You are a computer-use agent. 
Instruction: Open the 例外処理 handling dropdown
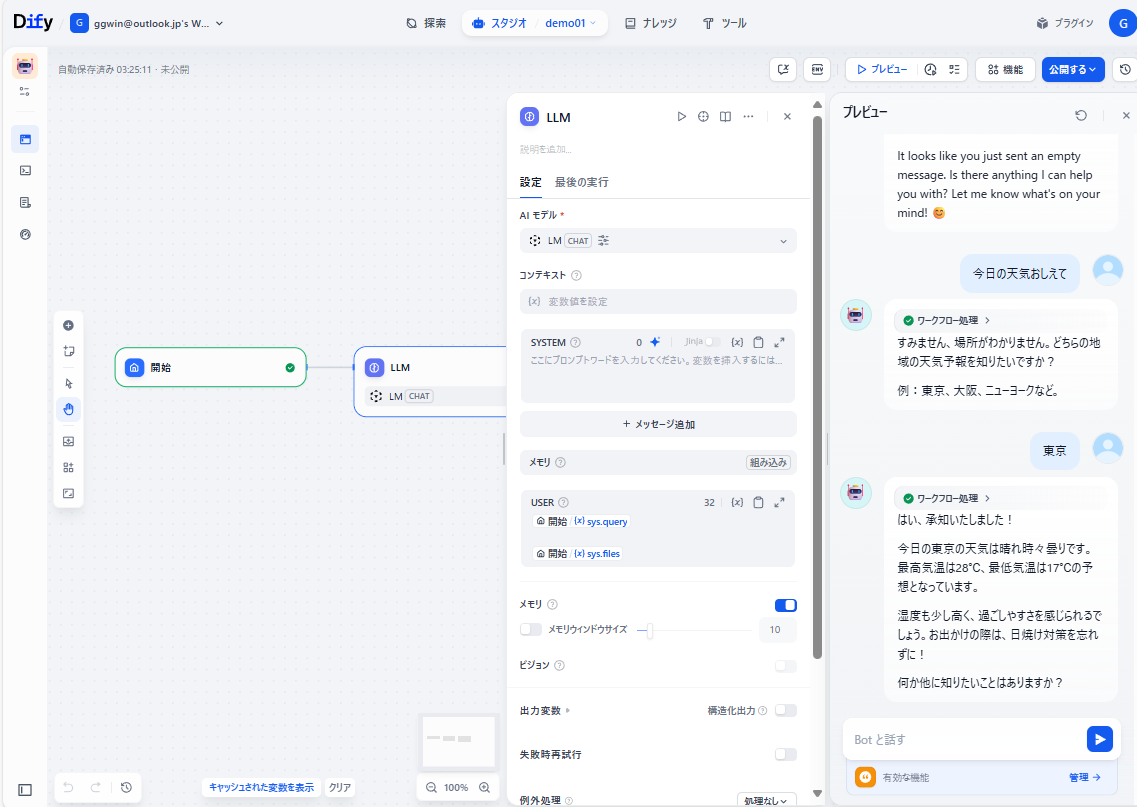point(766,800)
